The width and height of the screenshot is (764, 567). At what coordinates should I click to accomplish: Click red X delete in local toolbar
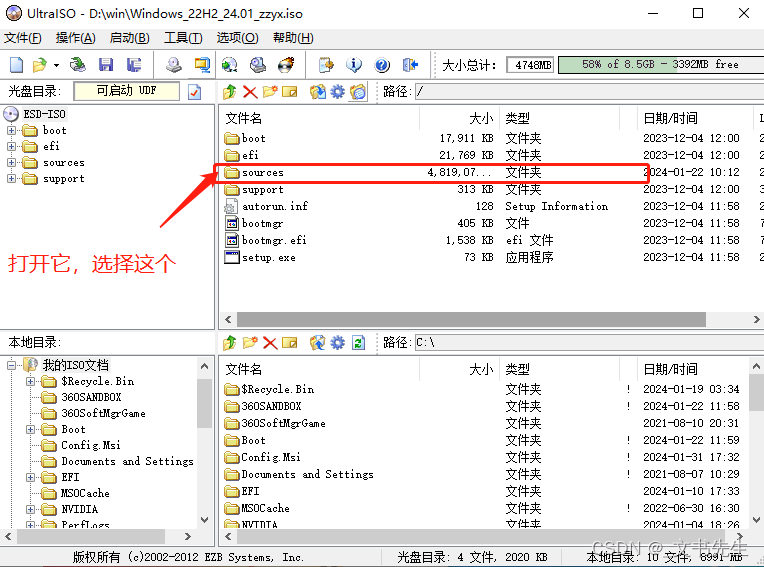(270, 343)
